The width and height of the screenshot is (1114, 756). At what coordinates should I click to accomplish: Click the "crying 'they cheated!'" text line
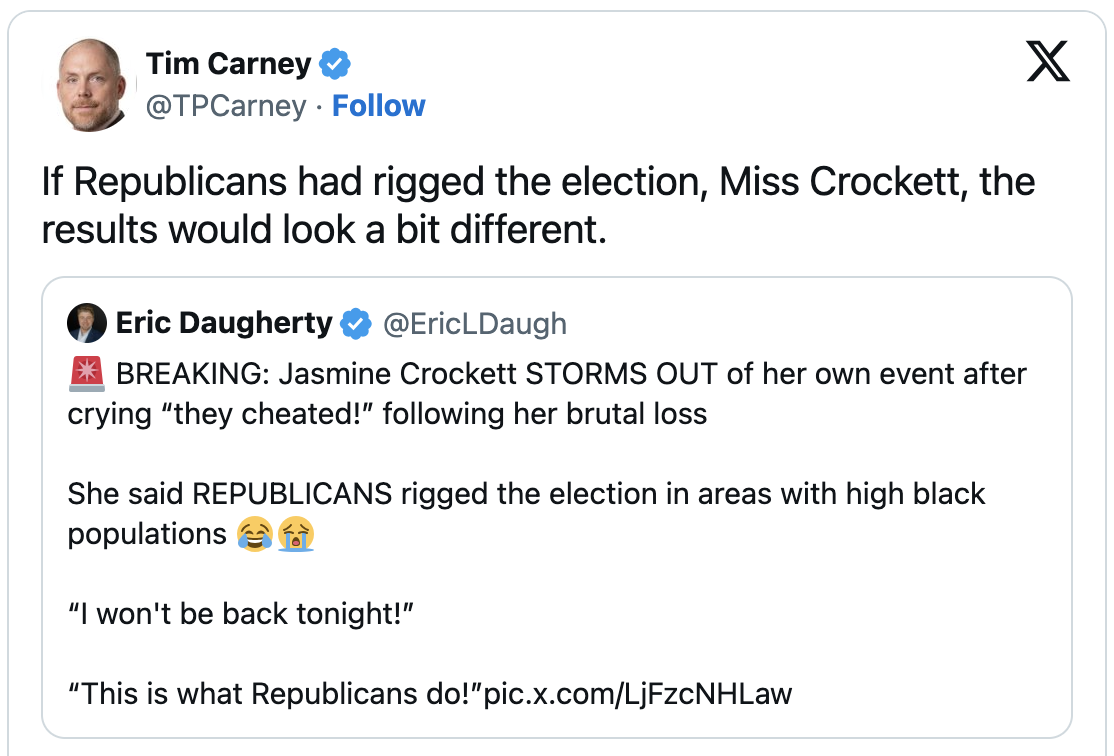pyautogui.click(x=387, y=414)
